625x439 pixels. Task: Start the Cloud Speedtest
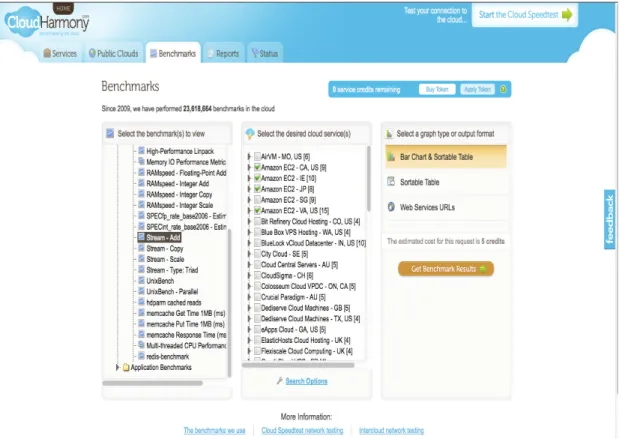[x=525, y=15]
